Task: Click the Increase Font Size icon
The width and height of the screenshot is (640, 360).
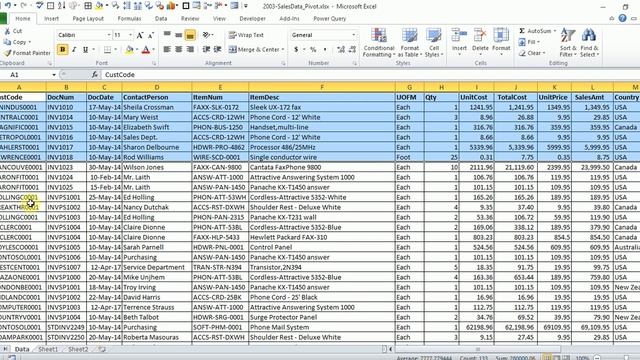Action: (140, 36)
